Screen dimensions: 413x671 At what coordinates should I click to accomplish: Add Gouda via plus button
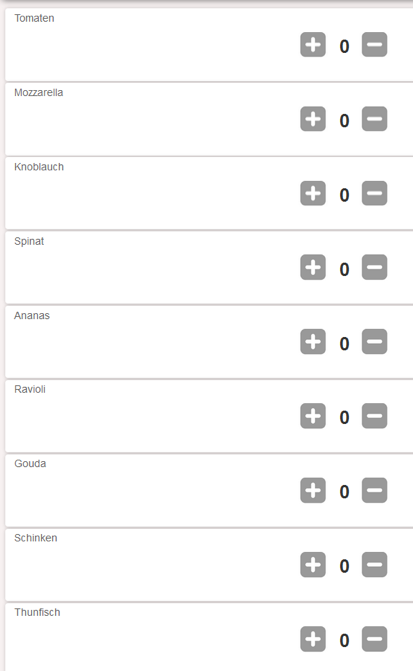coord(313,490)
